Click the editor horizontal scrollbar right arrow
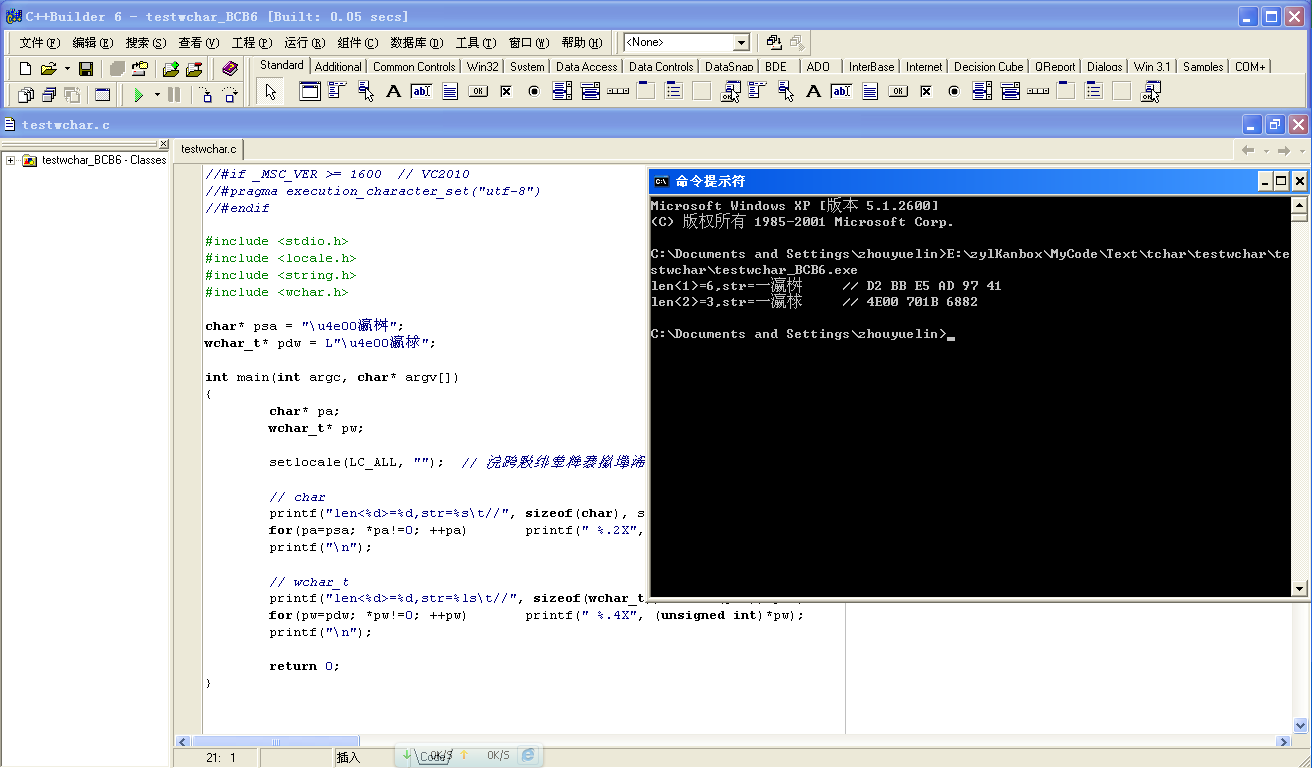The height and width of the screenshot is (768, 1312). pos(1284,741)
